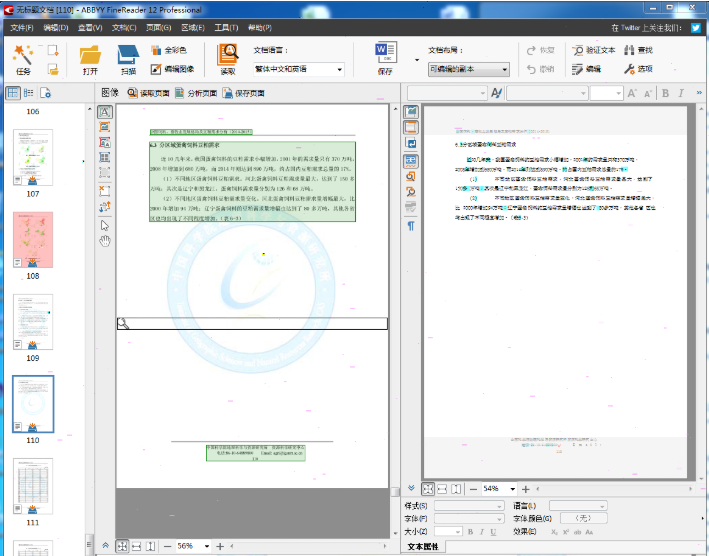The width and height of the screenshot is (709, 556).
Task: Click Save Page in image toolbar
Action: [x=243, y=93]
